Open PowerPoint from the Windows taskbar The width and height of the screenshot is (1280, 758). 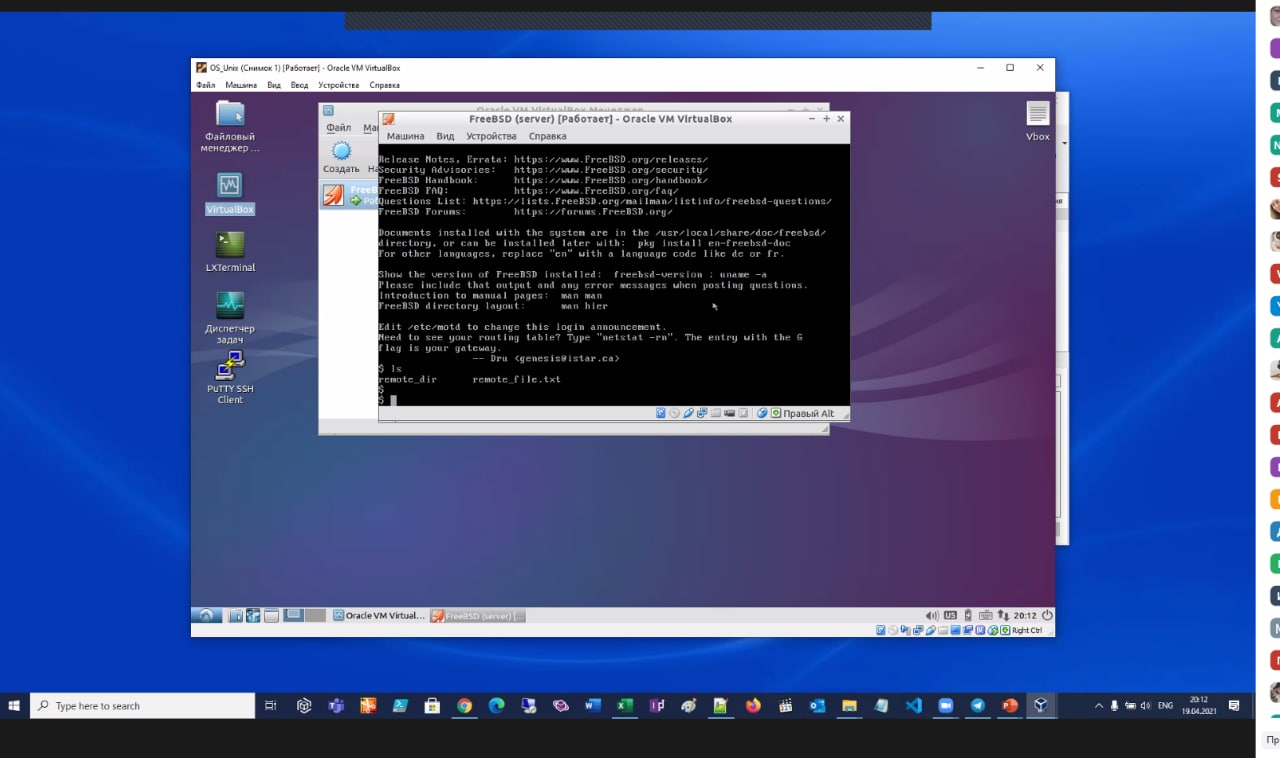click(1010, 705)
